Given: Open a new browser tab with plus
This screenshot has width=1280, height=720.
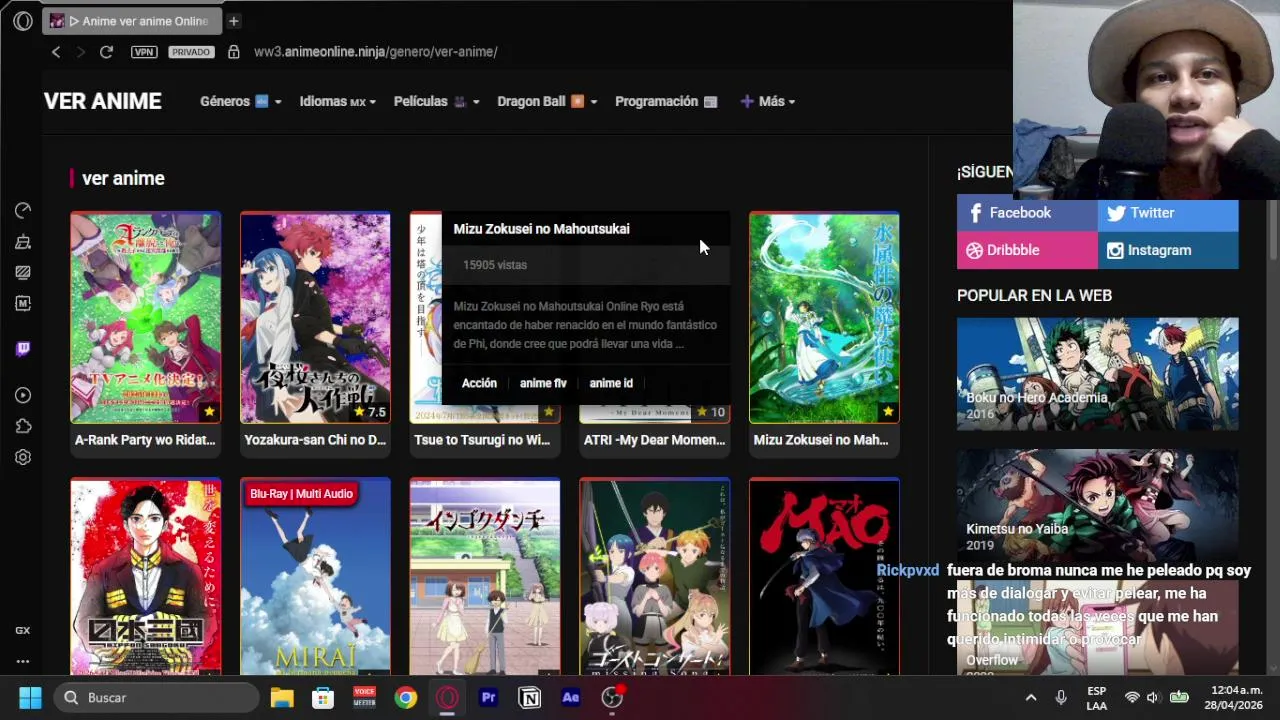Looking at the screenshot, I should pyautogui.click(x=233, y=21).
